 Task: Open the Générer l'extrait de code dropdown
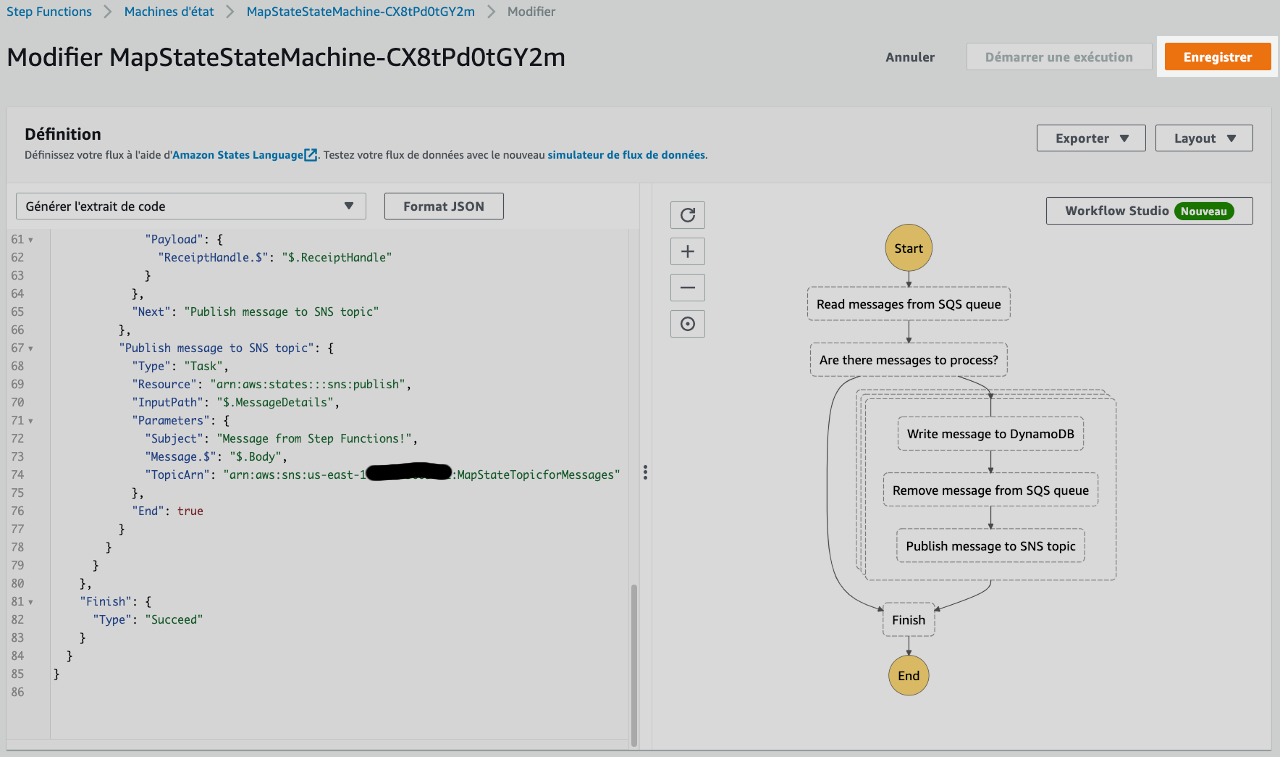point(192,206)
